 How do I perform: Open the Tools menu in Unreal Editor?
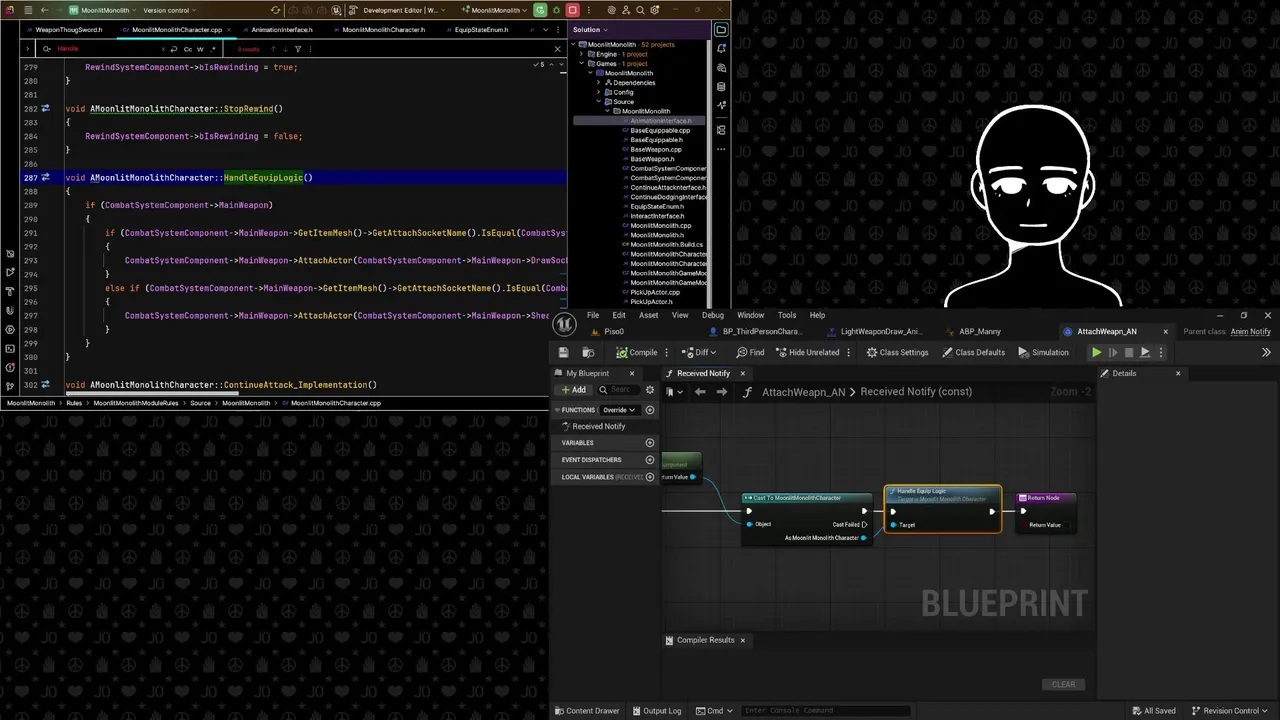pyautogui.click(x=787, y=315)
